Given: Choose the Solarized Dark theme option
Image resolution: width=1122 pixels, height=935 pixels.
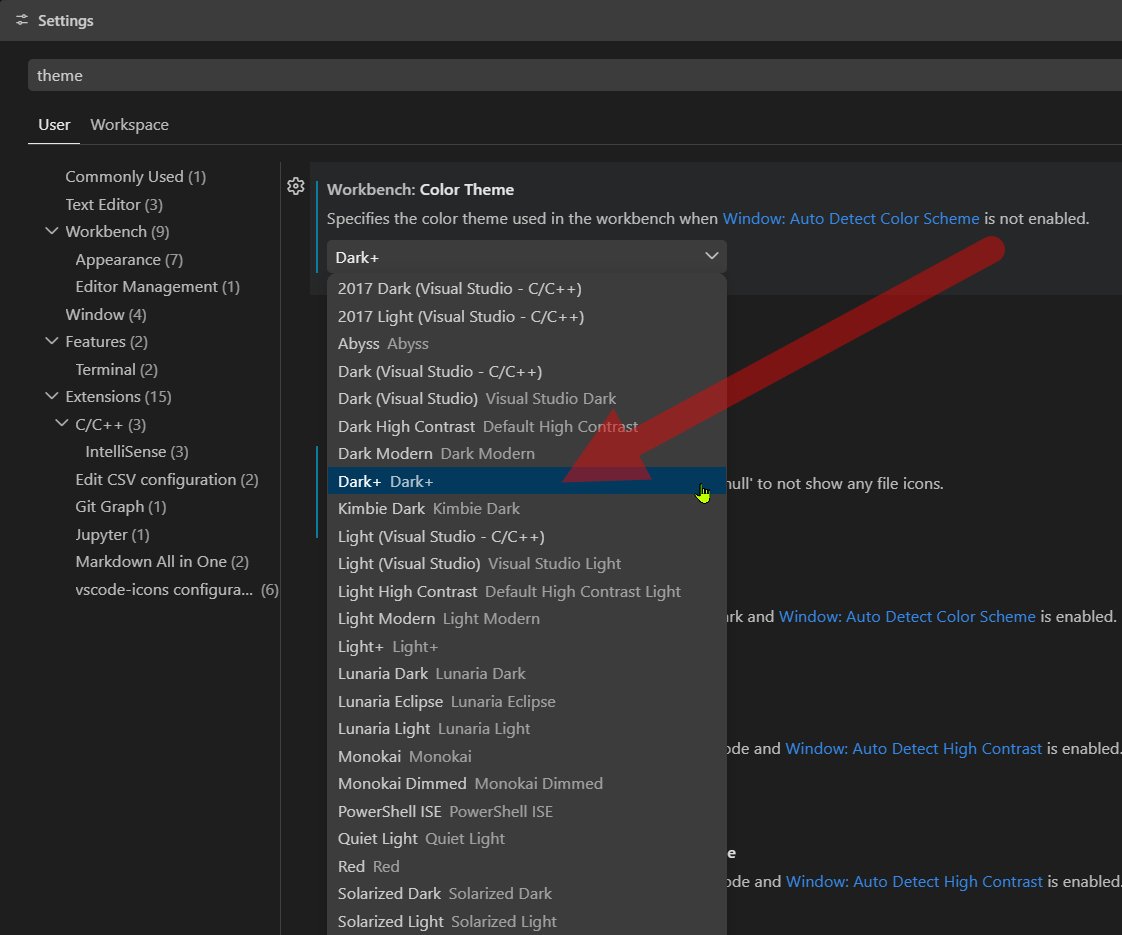Looking at the screenshot, I should (527, 894).
